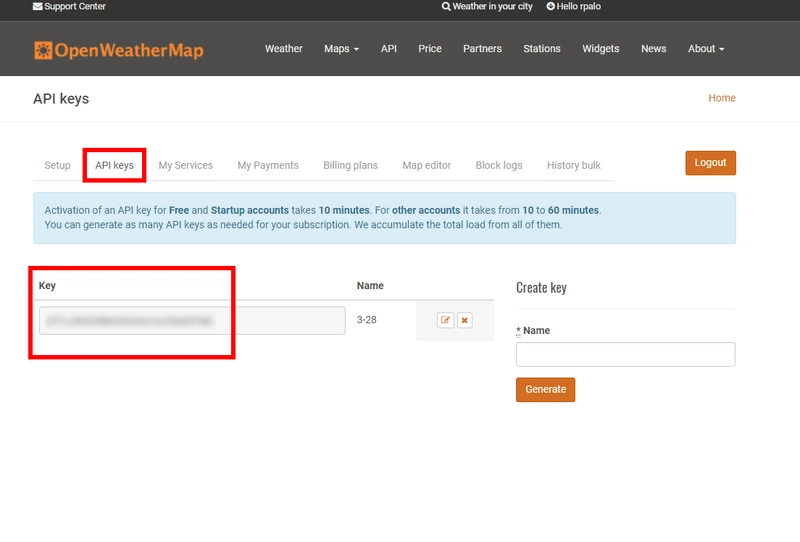Switch to the Map editor tab
Viewport: 800px width, 542px height.
pyautogui.click(x=427, y=165)
